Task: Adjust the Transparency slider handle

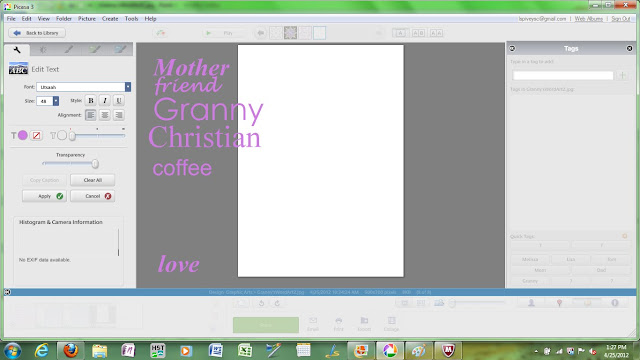Action: pos(95,164)
